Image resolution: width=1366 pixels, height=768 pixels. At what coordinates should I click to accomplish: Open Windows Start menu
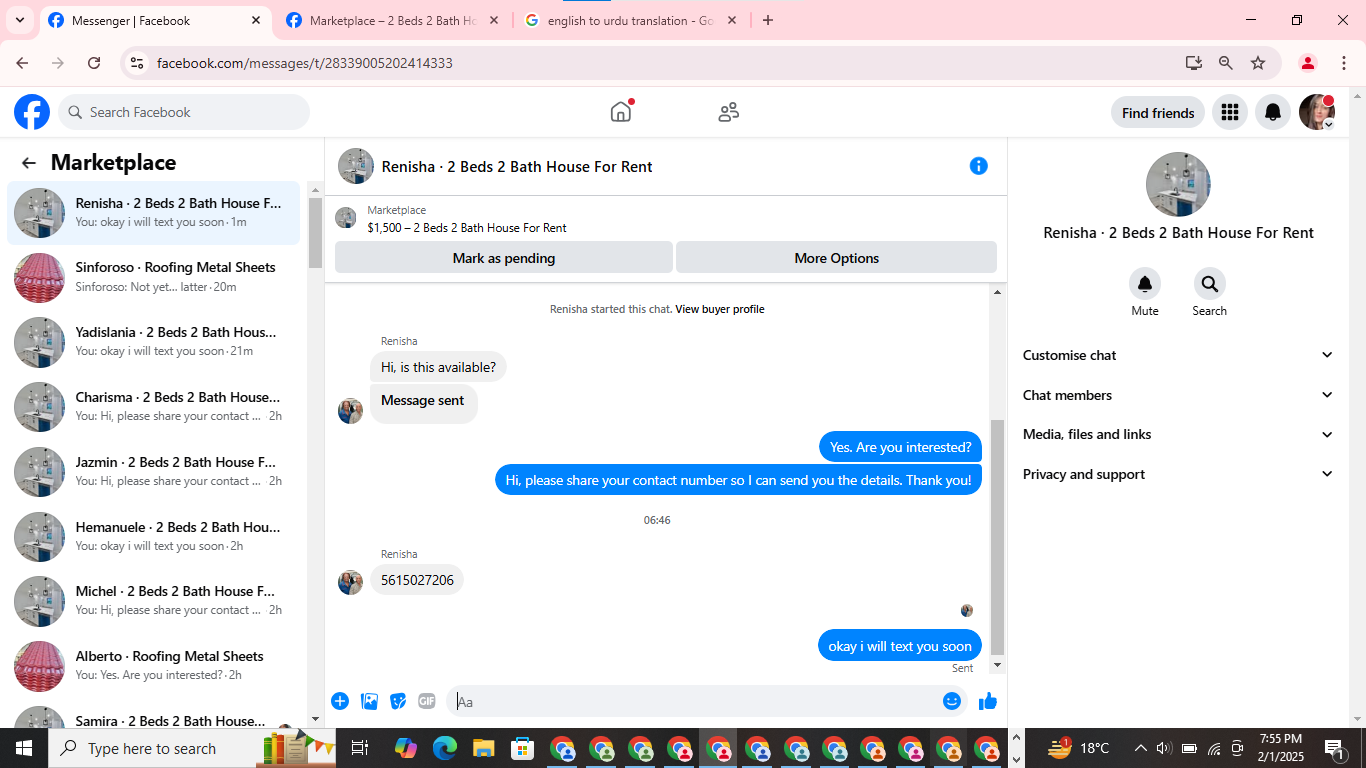24,748
